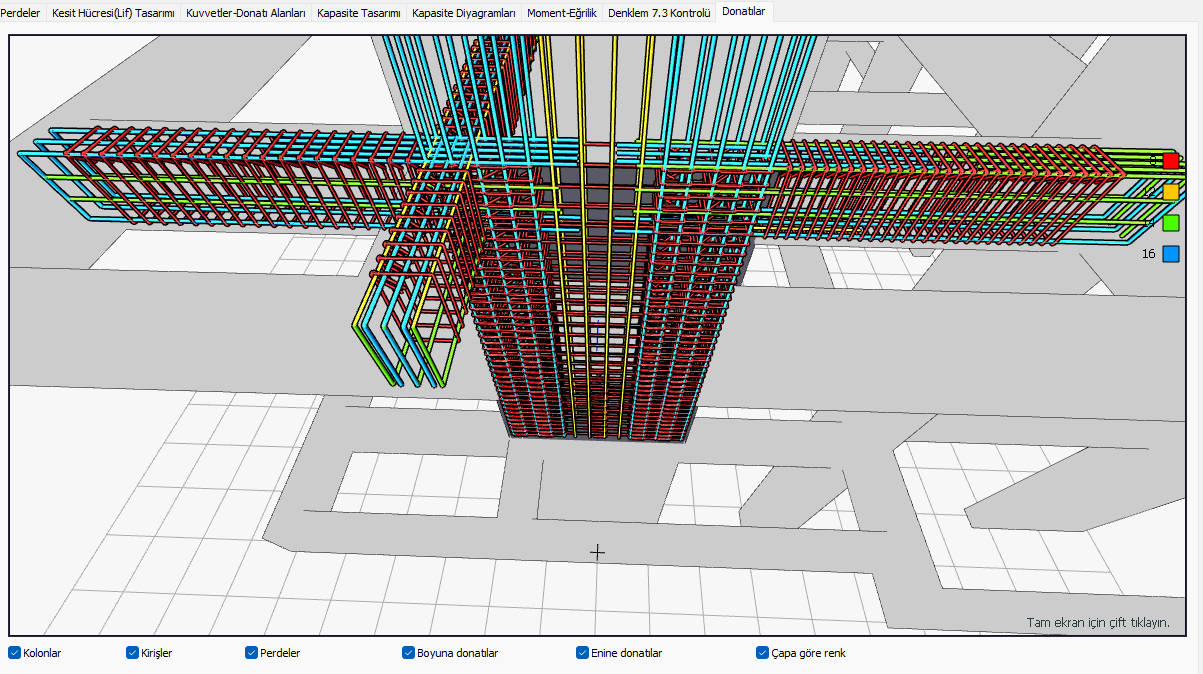Open the Denklem 7.3 Kontrolü tab

point(659,13)
